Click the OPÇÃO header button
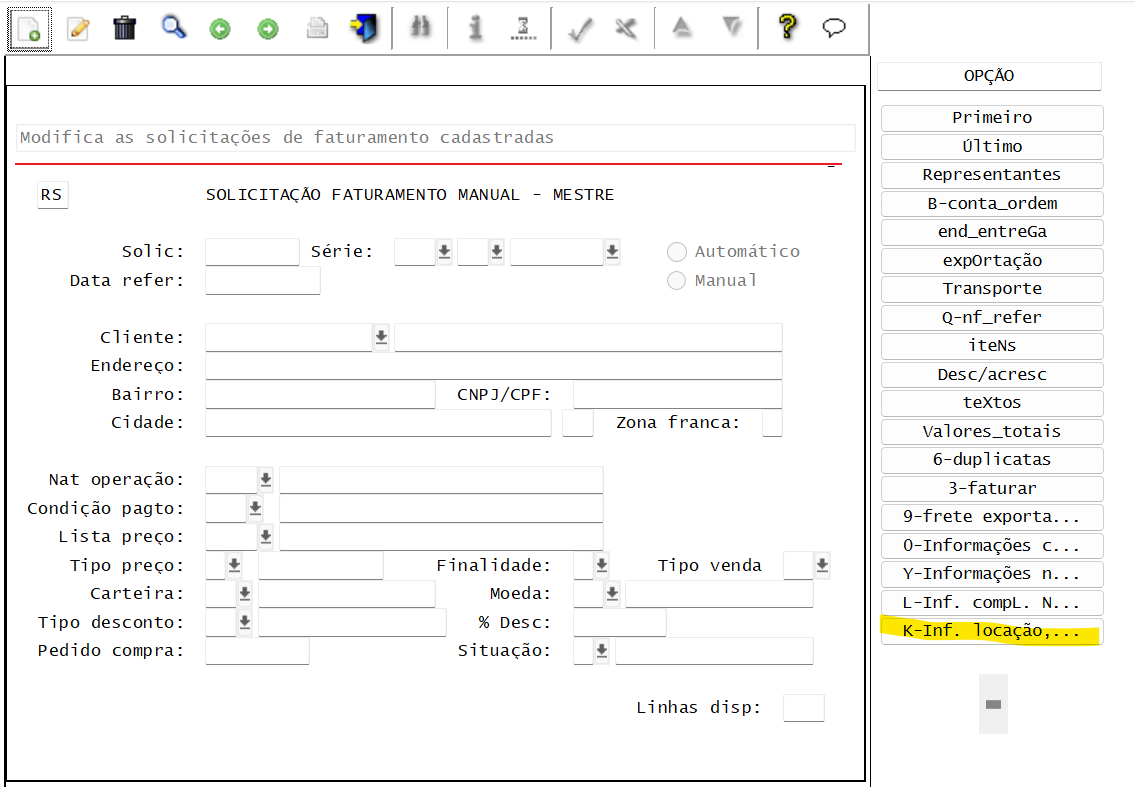The height and width of the screenshot is (787, 1135). [990, 76]
